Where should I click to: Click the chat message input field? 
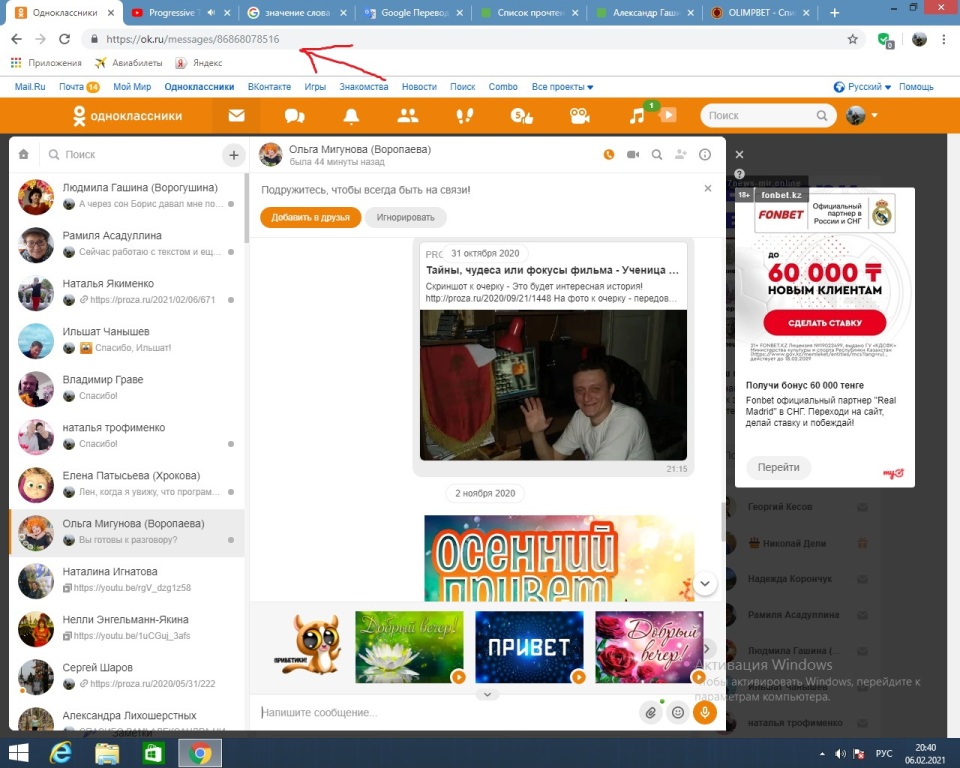(447, 712)
